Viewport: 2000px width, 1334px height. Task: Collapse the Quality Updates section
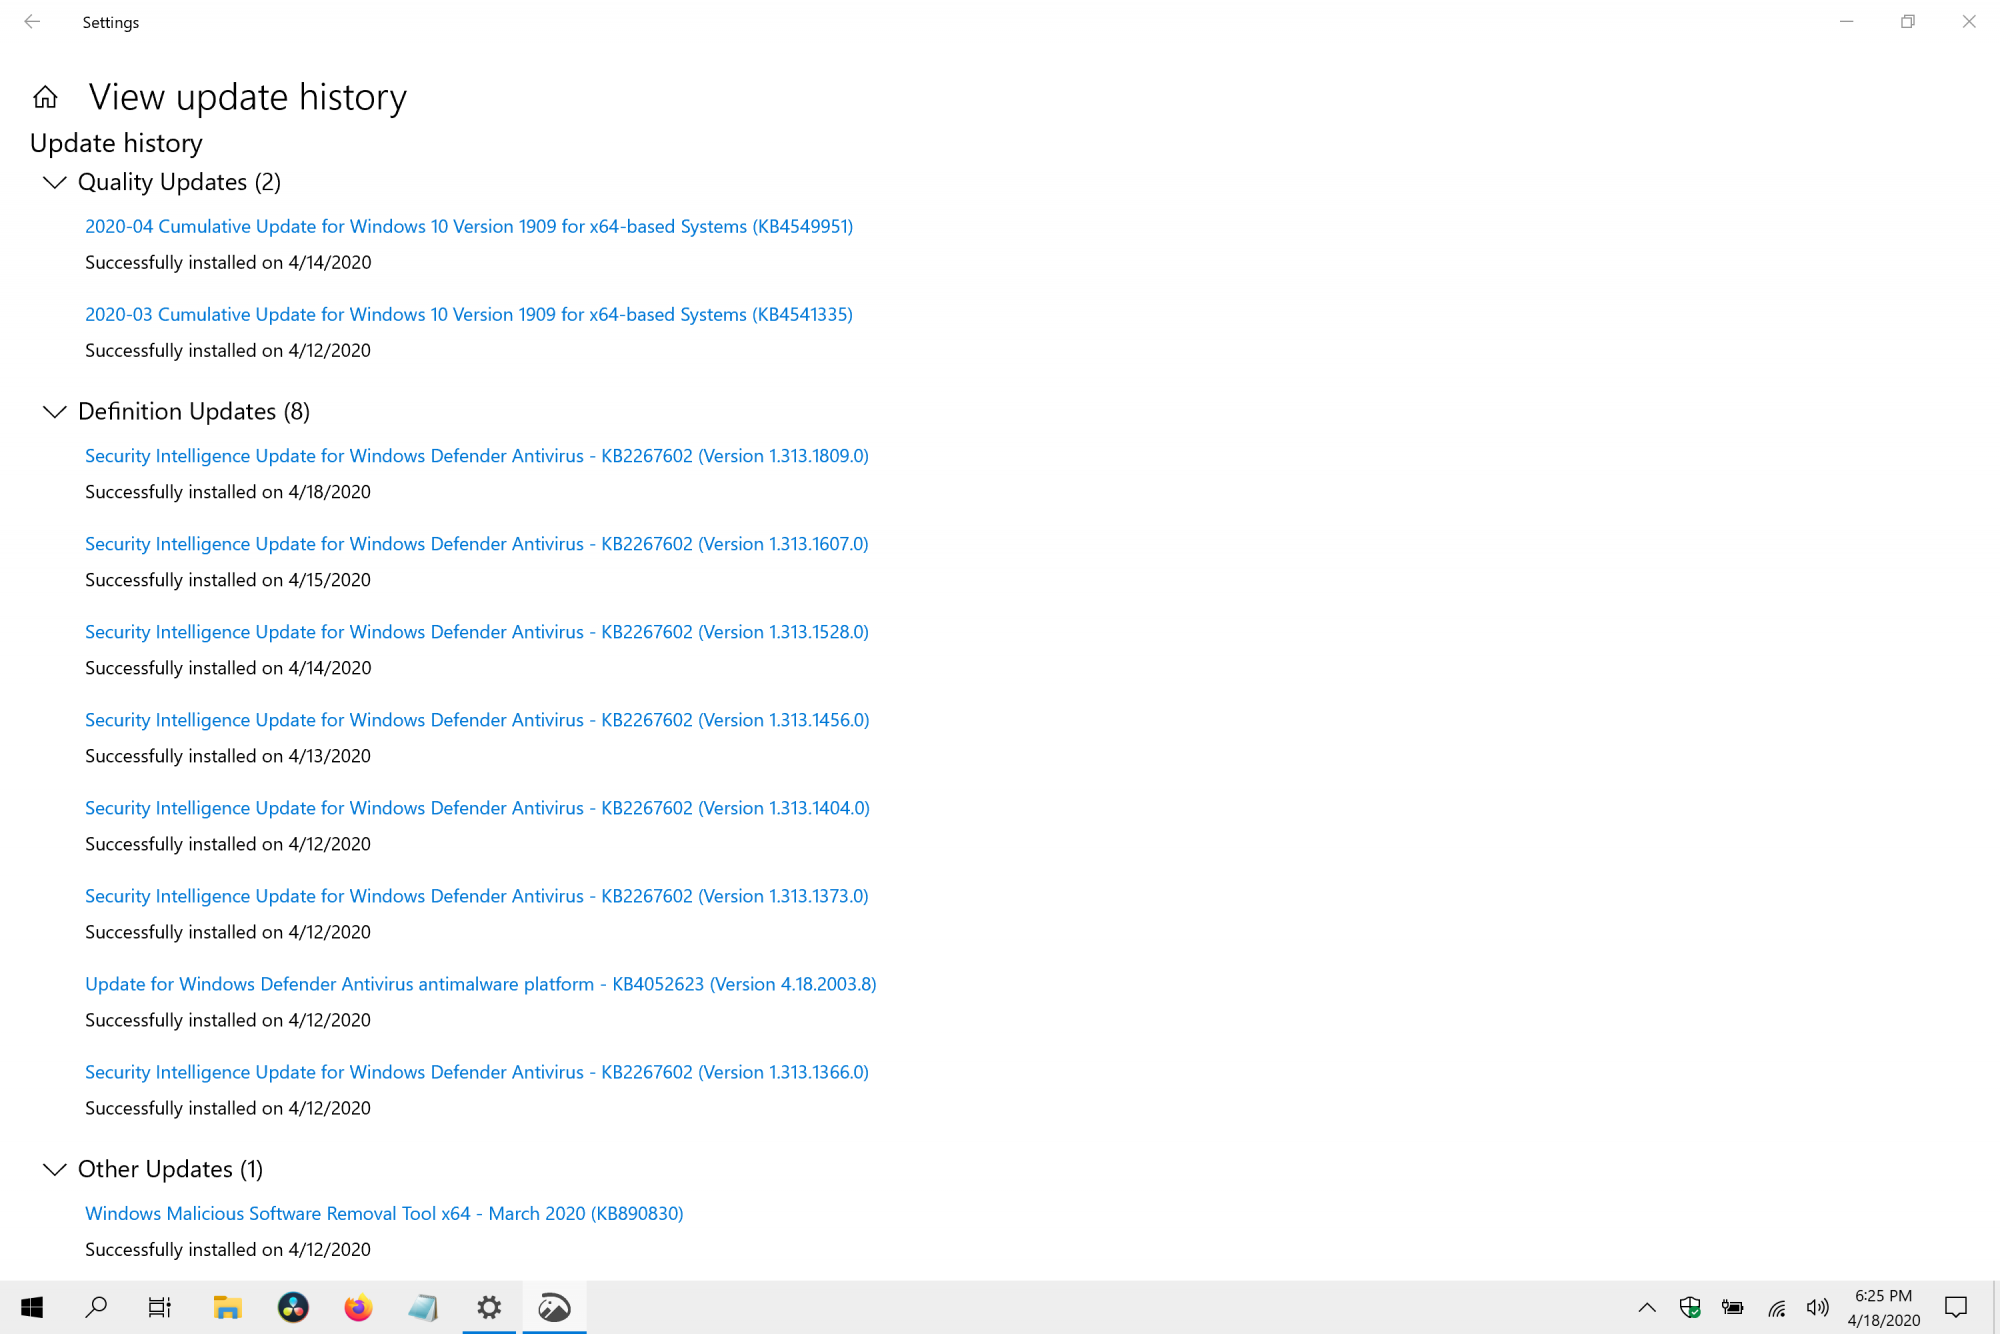click(55, 182)
